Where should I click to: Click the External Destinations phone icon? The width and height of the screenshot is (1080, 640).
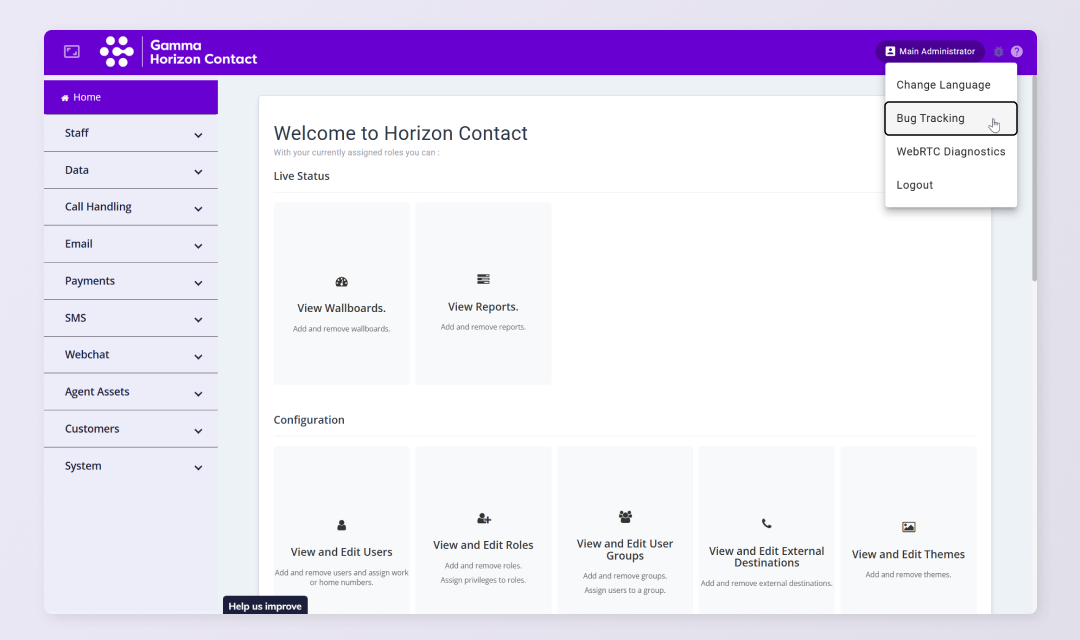click(x=766, y=523)
